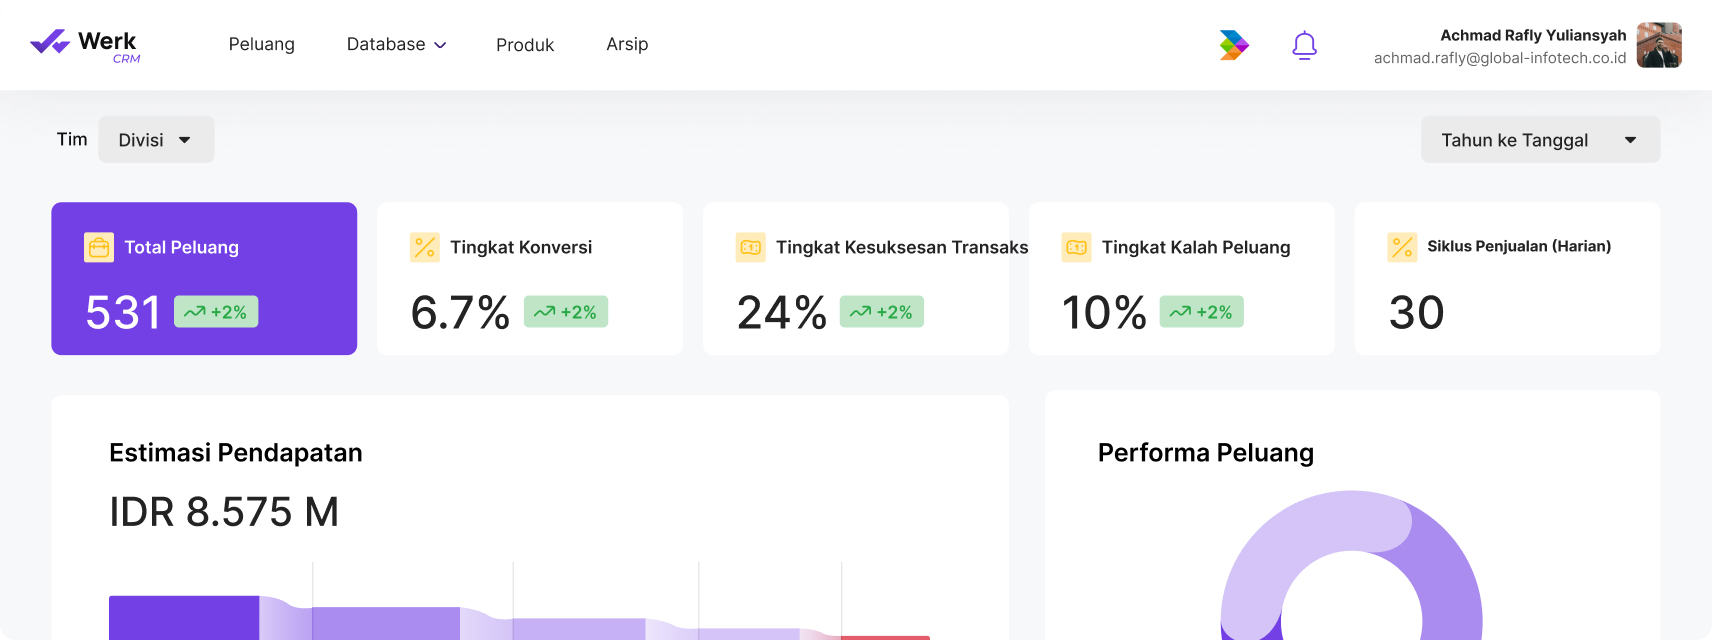Open the Peluang menu item
The height and width of the screenshot is (640, 1712).
coord(262,44)
